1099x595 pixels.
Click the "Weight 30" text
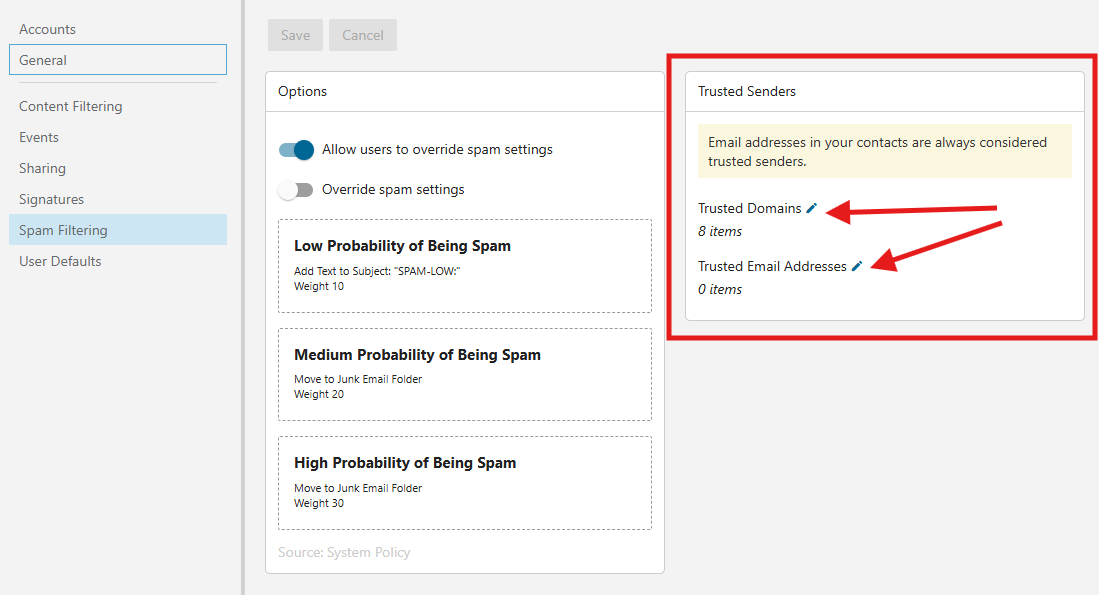point(319,503)
